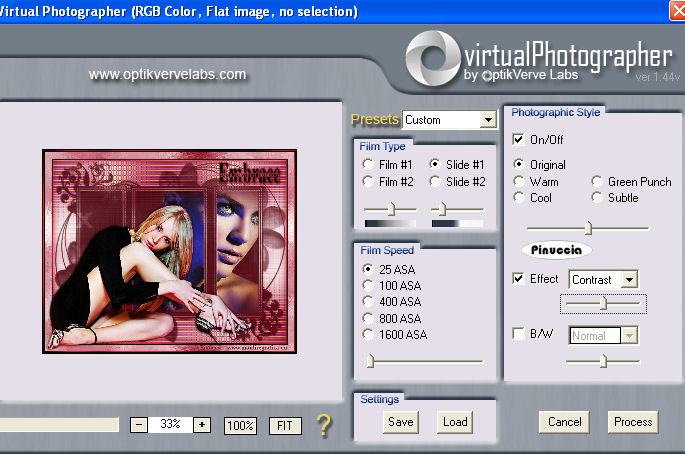Pick 400 ASA film speed
This screenshot has height=454, width=685.
tap(368, 302)
